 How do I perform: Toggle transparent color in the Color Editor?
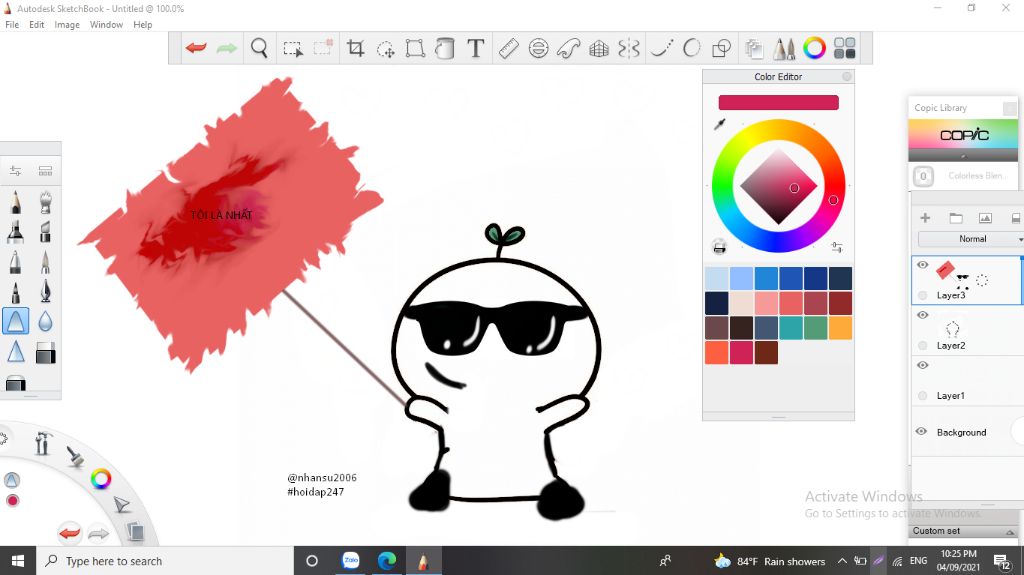point(719,247)
